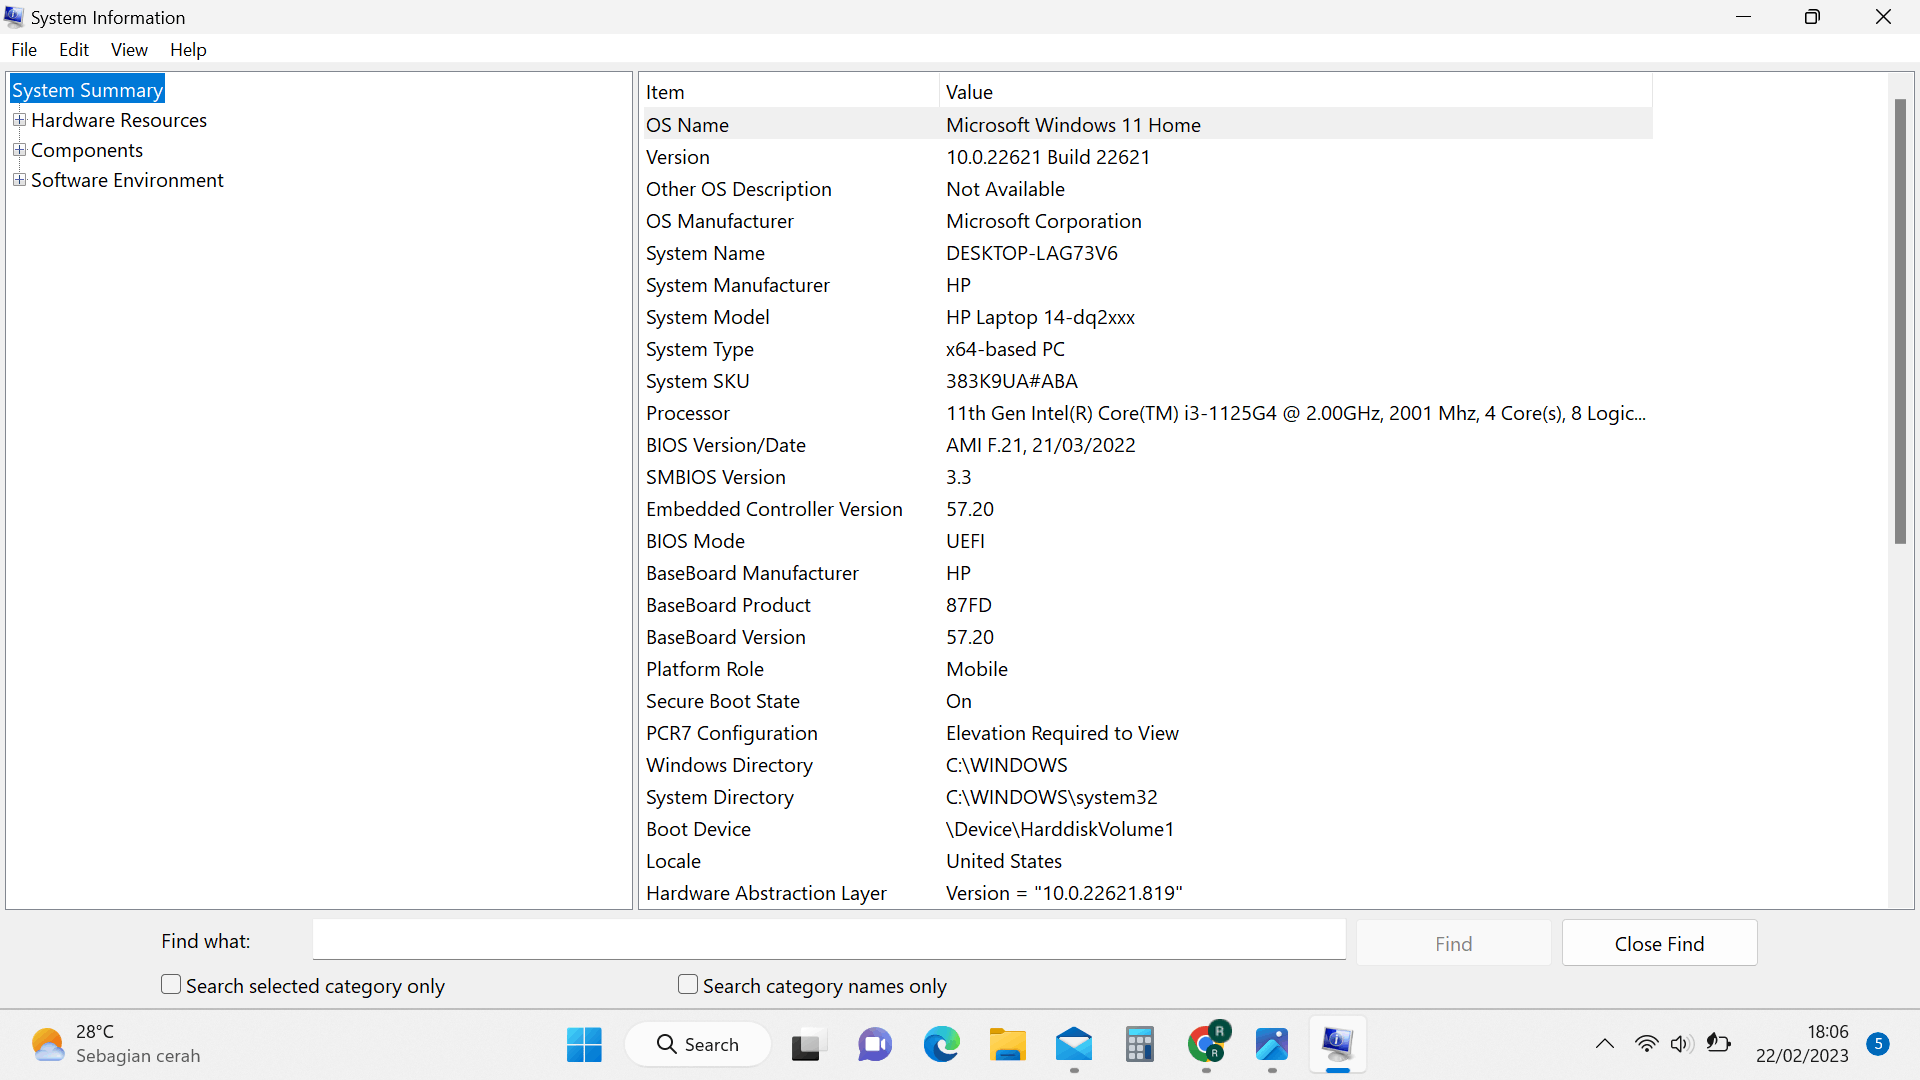Open the File menu
Viewport: 1920px width, 1080px height.
pyautogui.click(x=24, y=50)
